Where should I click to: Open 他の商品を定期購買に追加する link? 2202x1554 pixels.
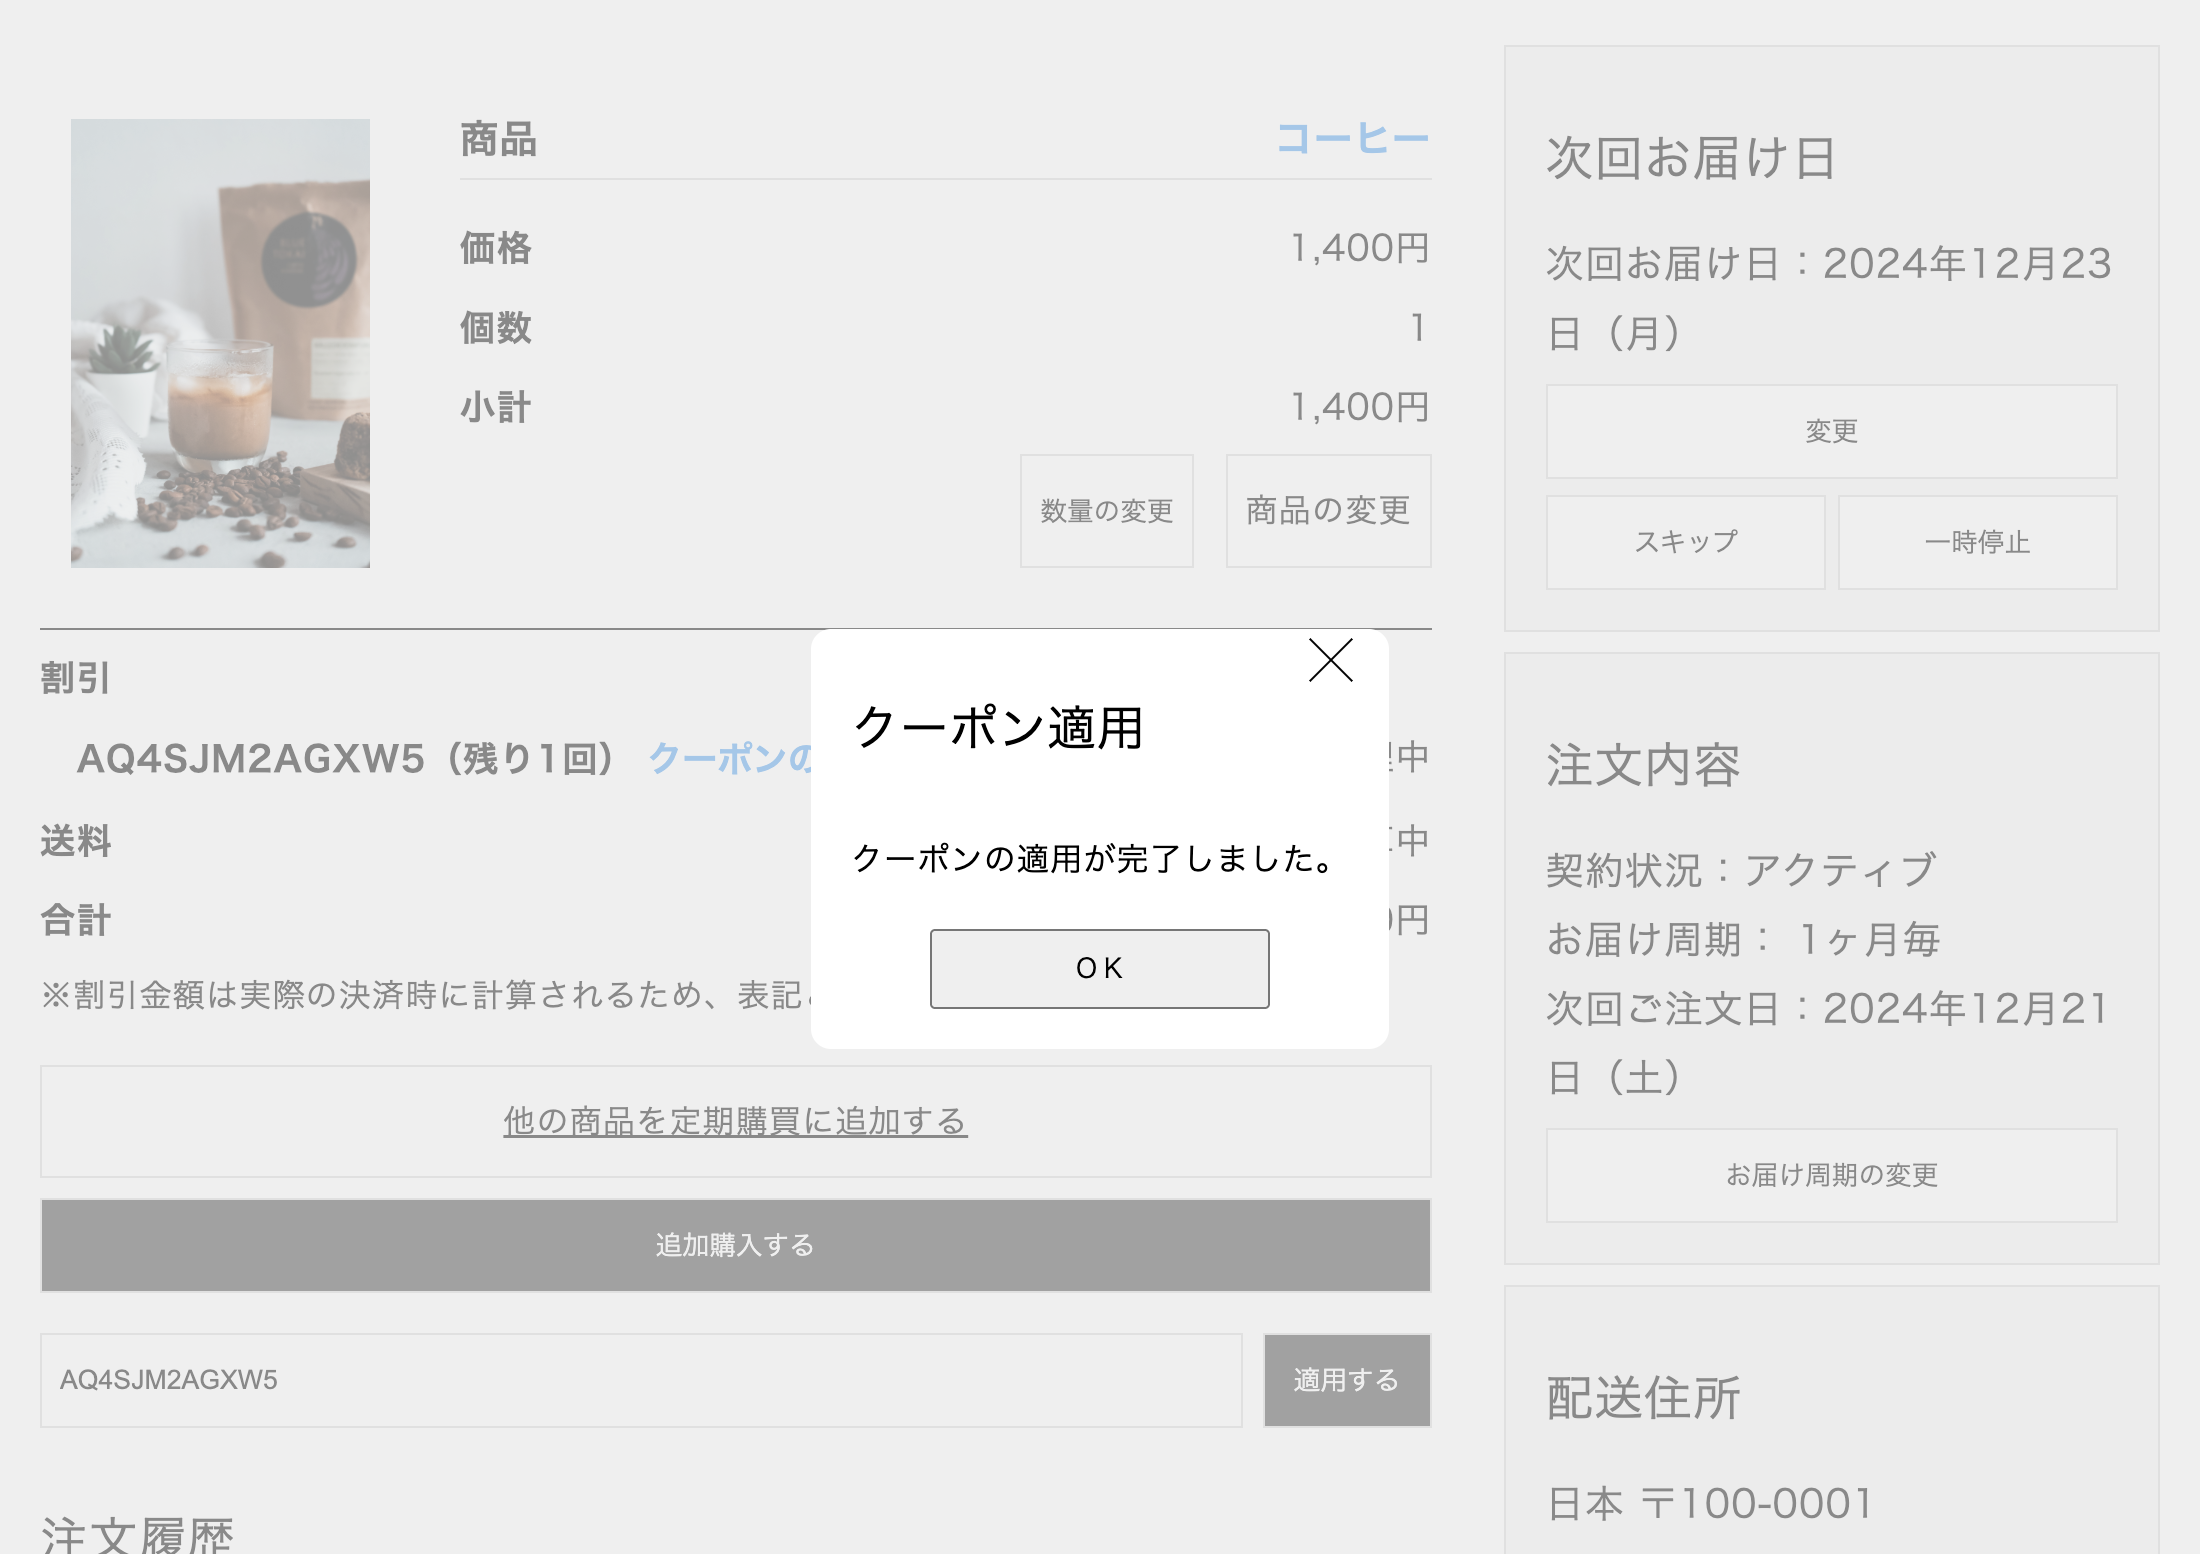pyautogui.click(x=735, y=1121)
